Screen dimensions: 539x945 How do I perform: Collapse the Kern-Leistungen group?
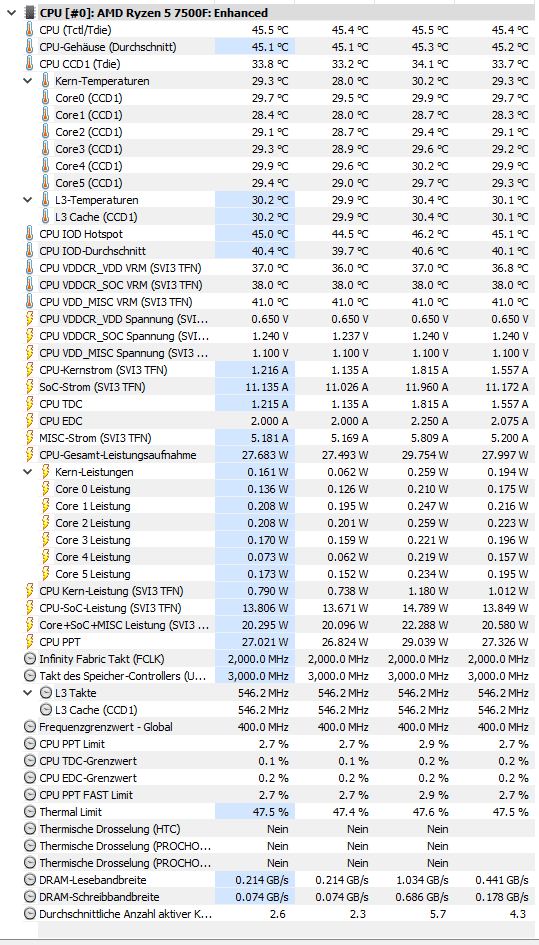tap(27, 472)
